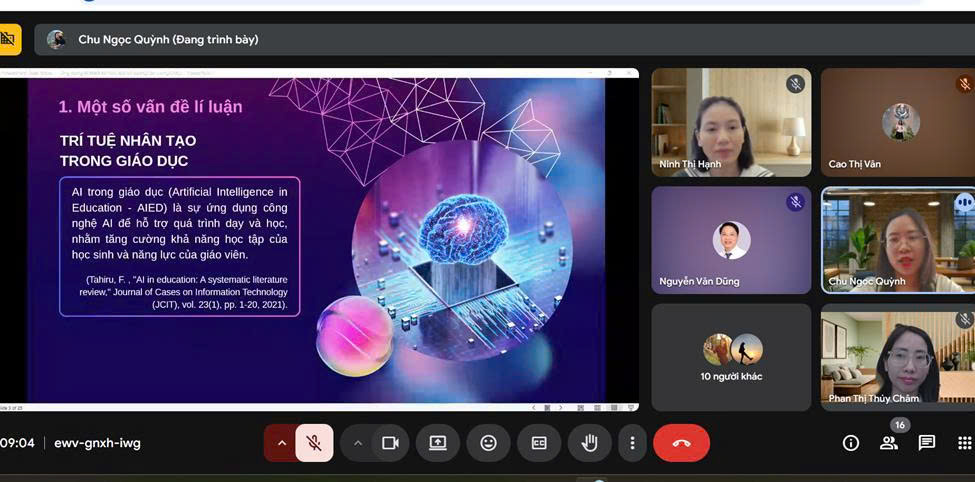975x482 pixels.
Task: Click the '10 người khác' tile
Action: coord(731,357)
